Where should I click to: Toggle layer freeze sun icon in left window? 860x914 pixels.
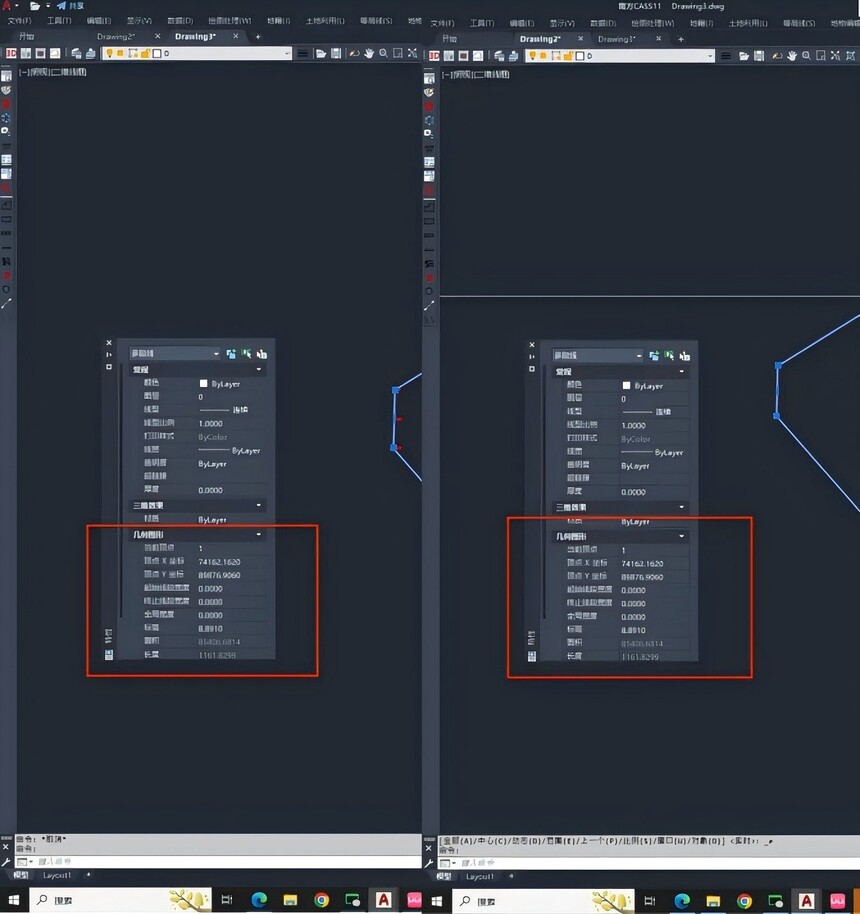[120, 54]
